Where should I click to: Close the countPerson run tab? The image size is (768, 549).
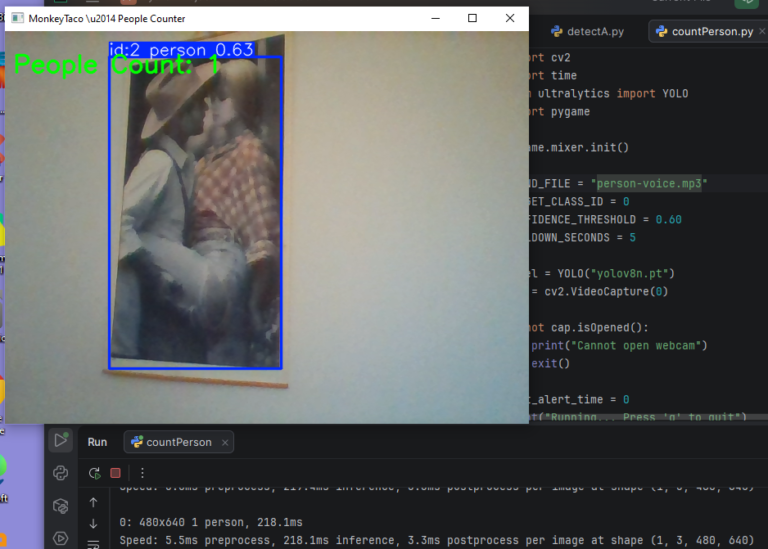pos(225,442)
